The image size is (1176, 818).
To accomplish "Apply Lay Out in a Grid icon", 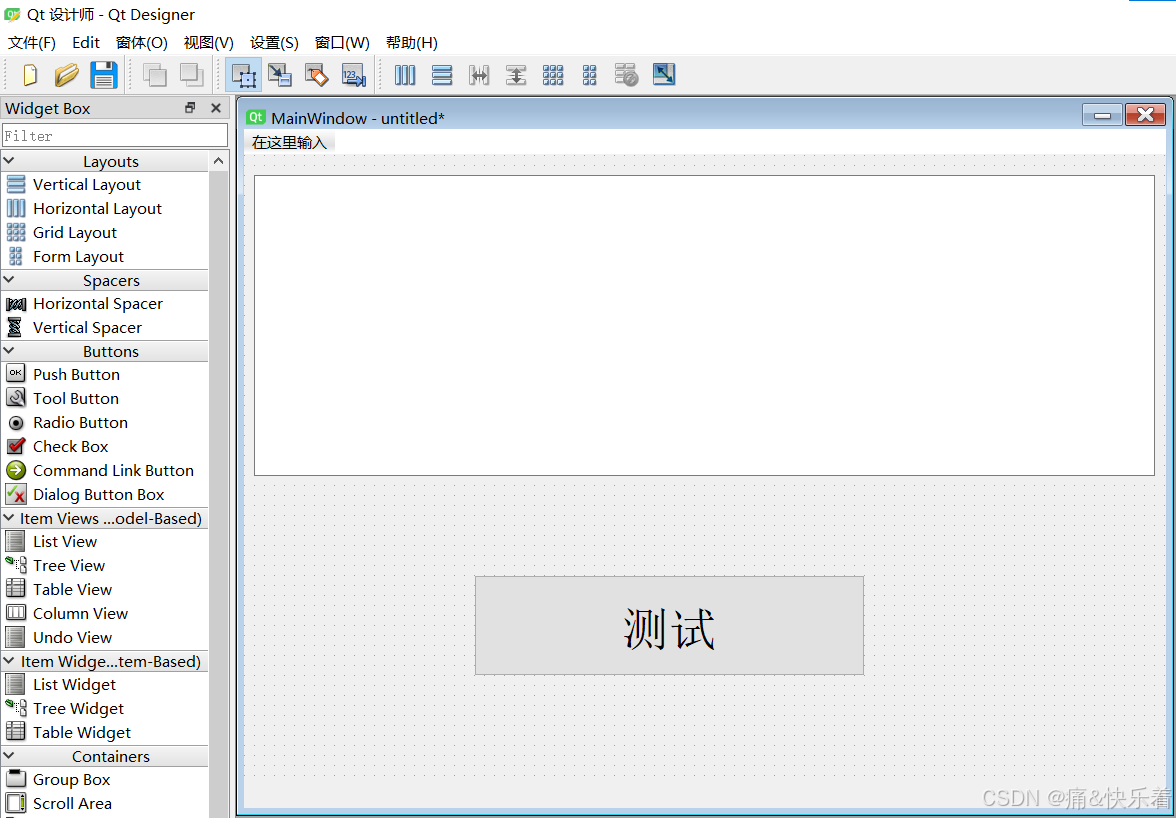I will click(553, 75).
